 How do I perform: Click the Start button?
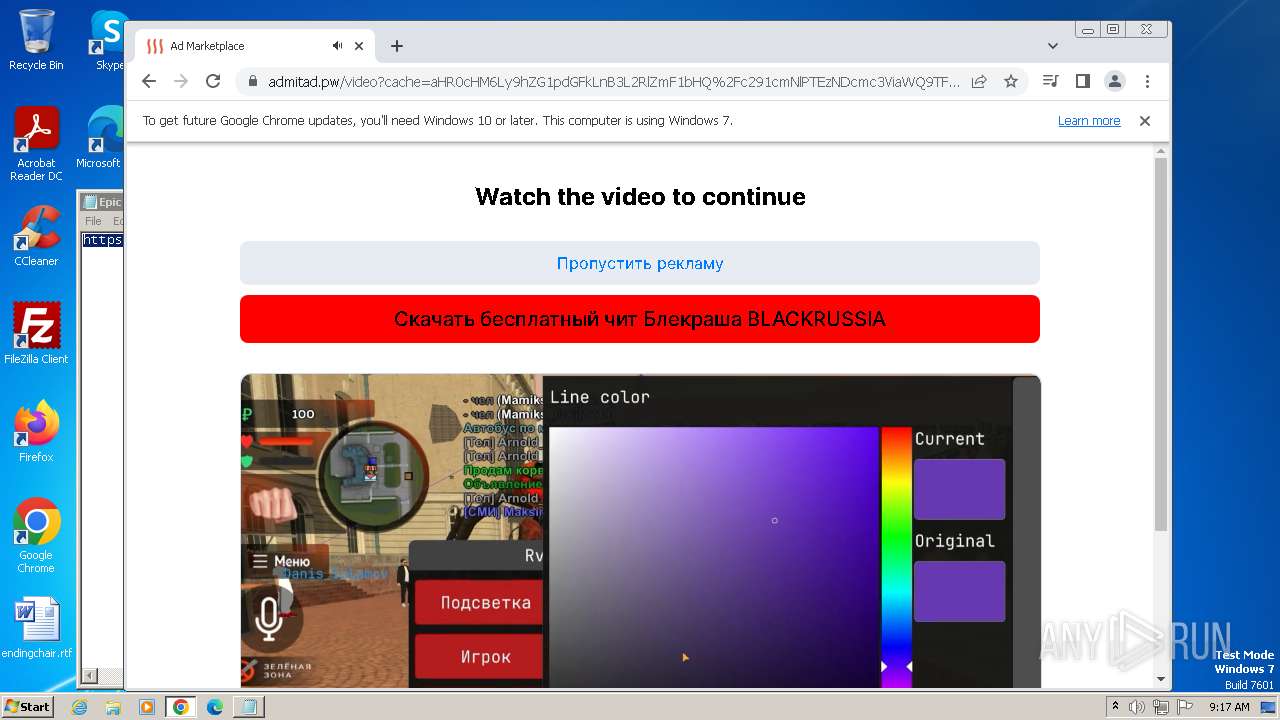pyautogui.click(x=27, y=707)
